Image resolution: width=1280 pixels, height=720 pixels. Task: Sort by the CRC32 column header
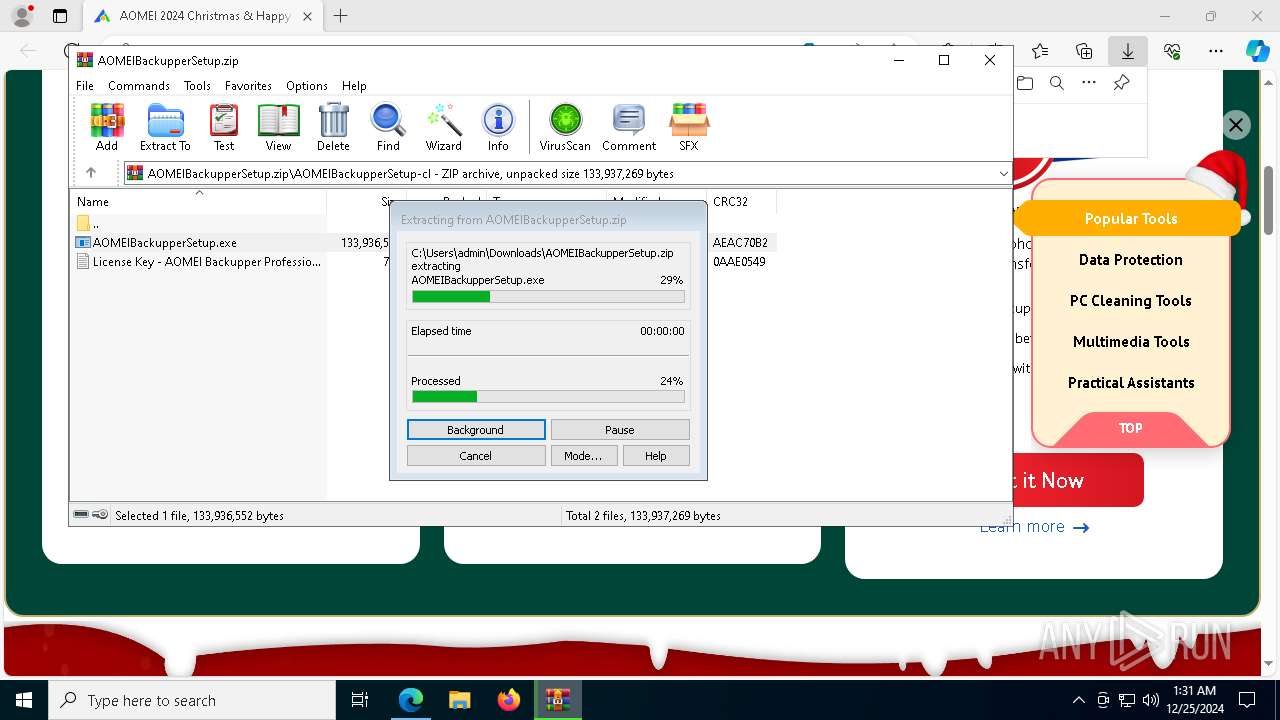click(741, 201)
